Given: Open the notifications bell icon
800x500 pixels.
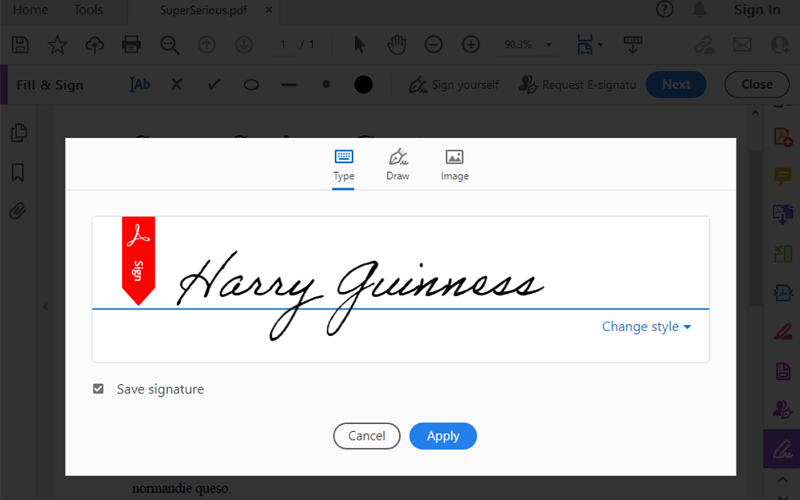Looking at the screenshot, I should click(699, 9).
